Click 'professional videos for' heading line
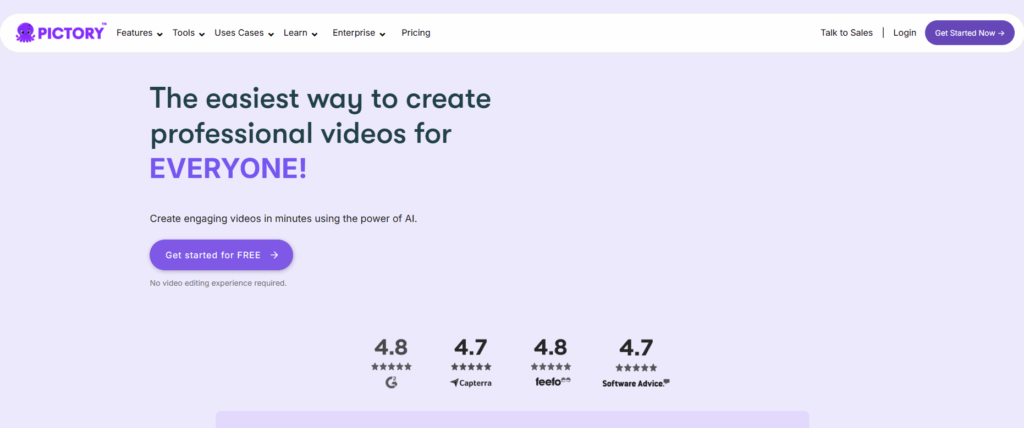The image size is (1024, 428). [x=300, y=135]
